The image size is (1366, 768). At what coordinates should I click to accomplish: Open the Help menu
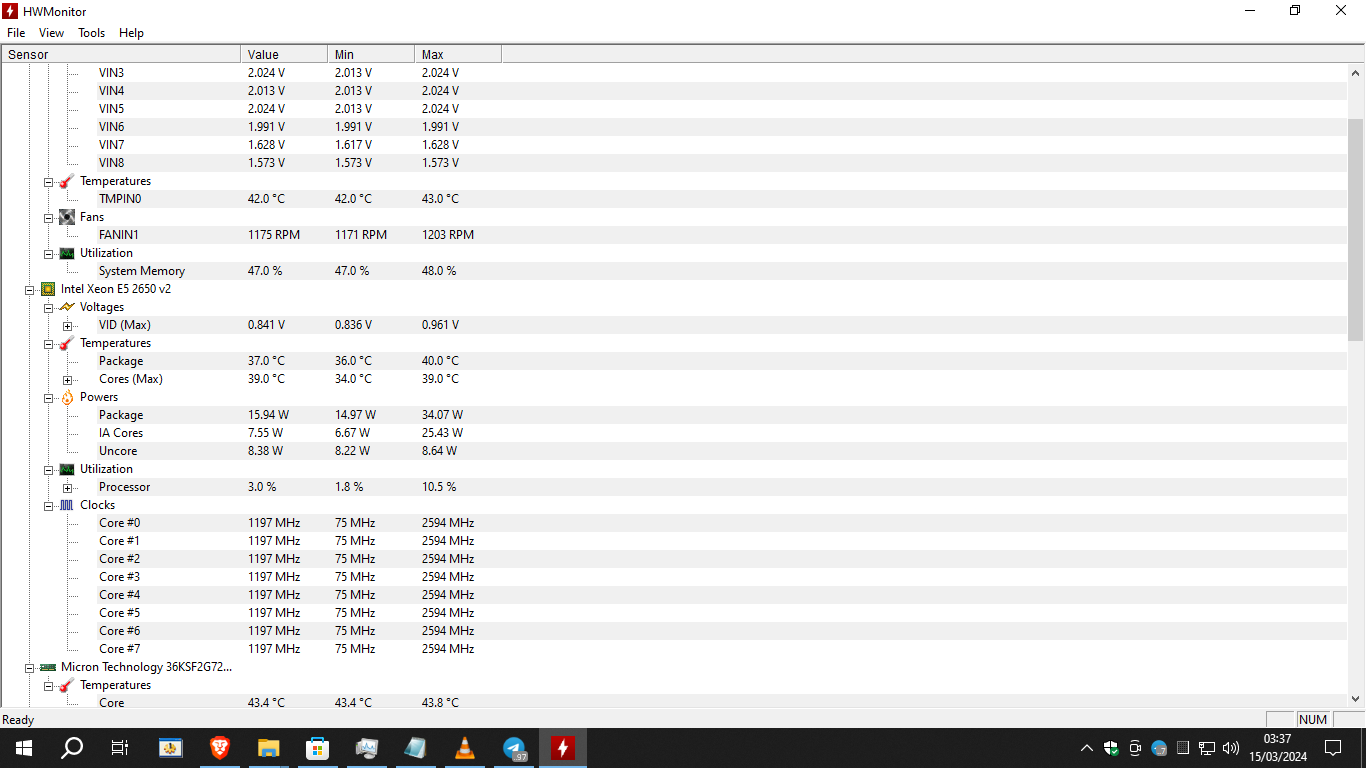[x=131, y=33]
